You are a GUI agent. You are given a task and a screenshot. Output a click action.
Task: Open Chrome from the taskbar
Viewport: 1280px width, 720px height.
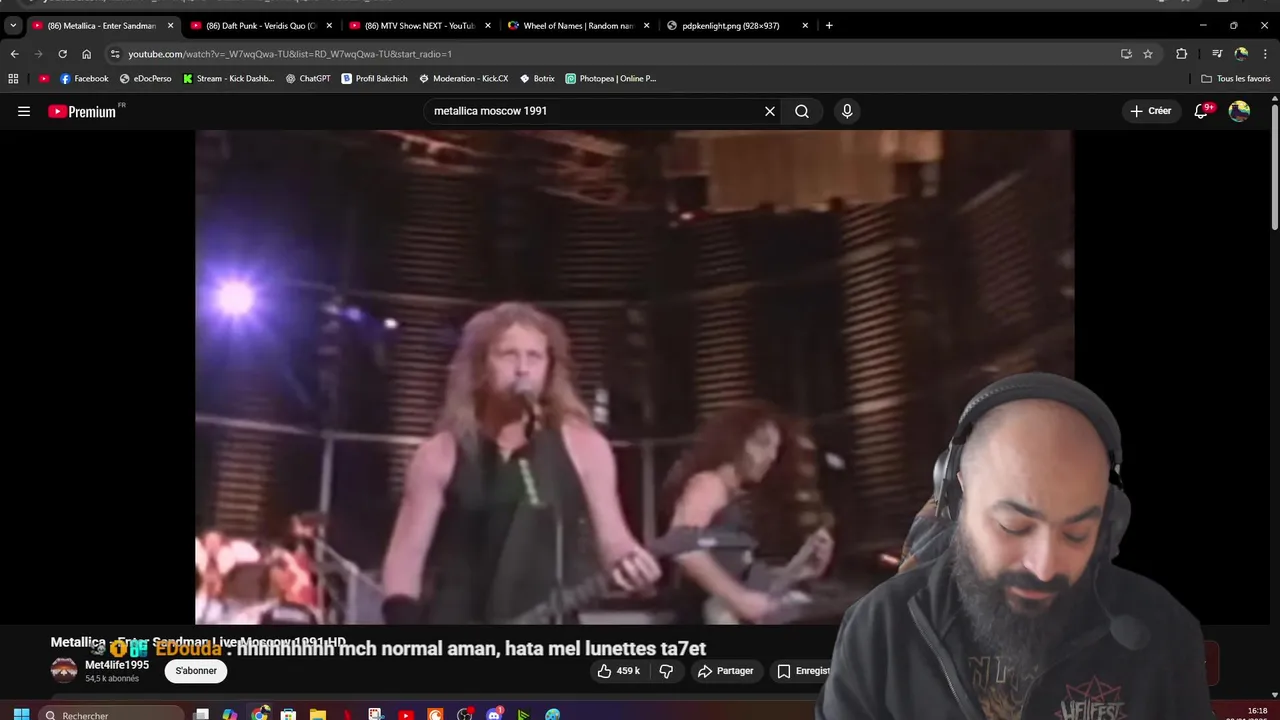260,714
